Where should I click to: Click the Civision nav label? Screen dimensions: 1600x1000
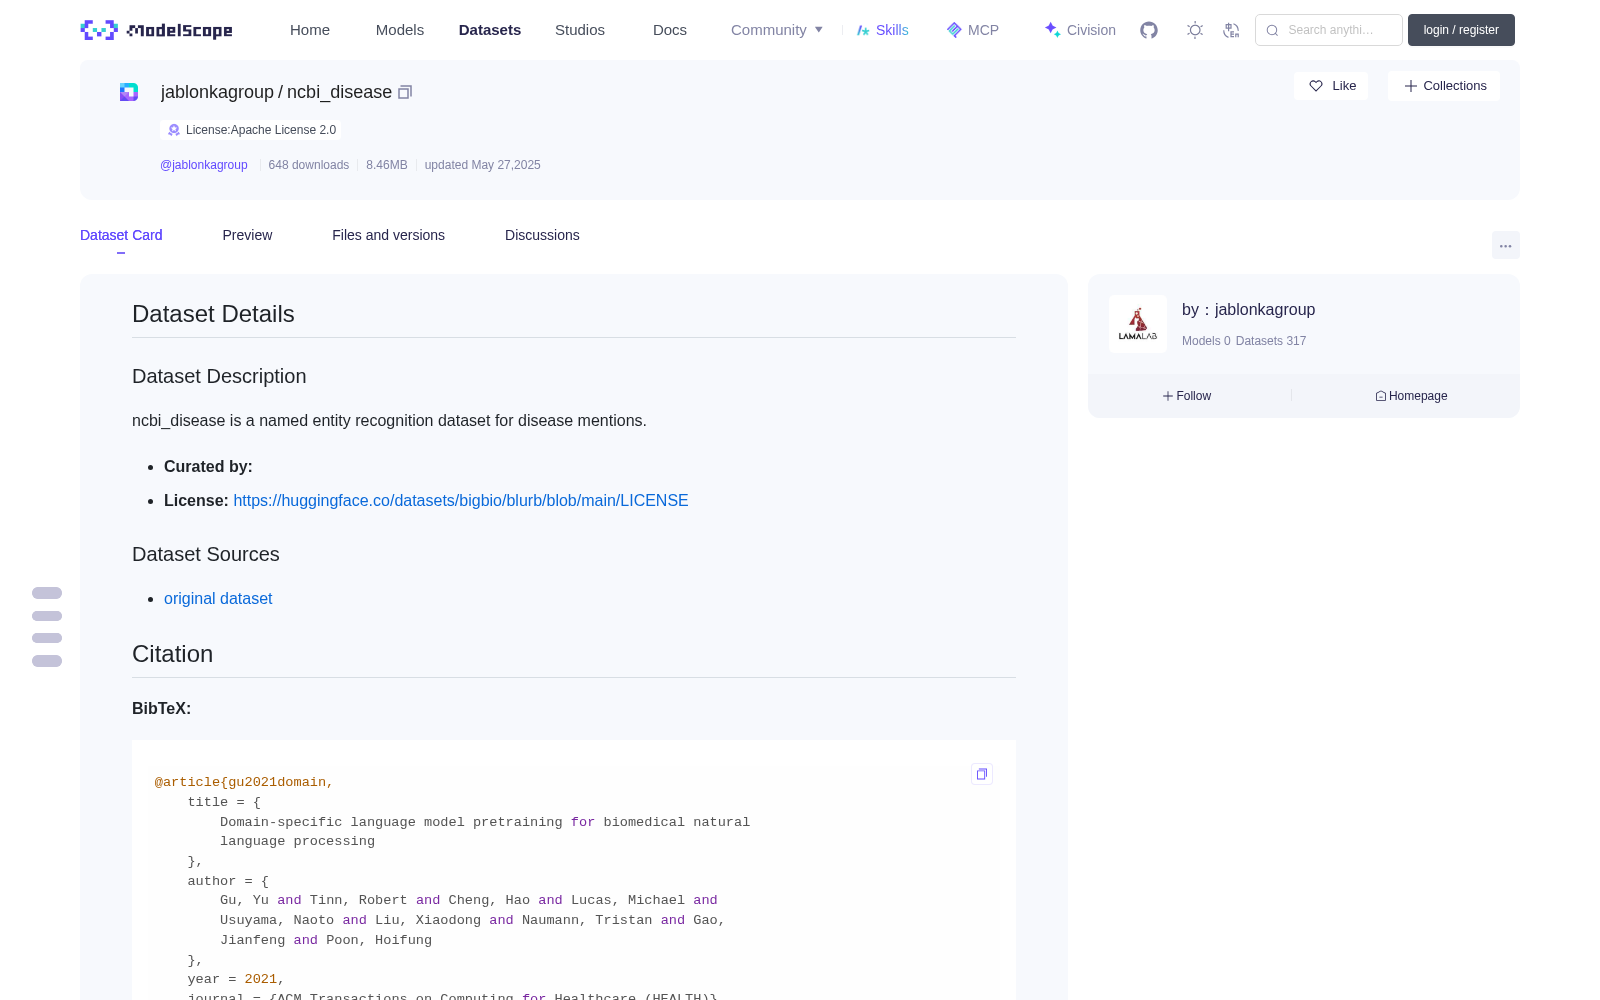pyautogui.click(x=1091, y=30)
